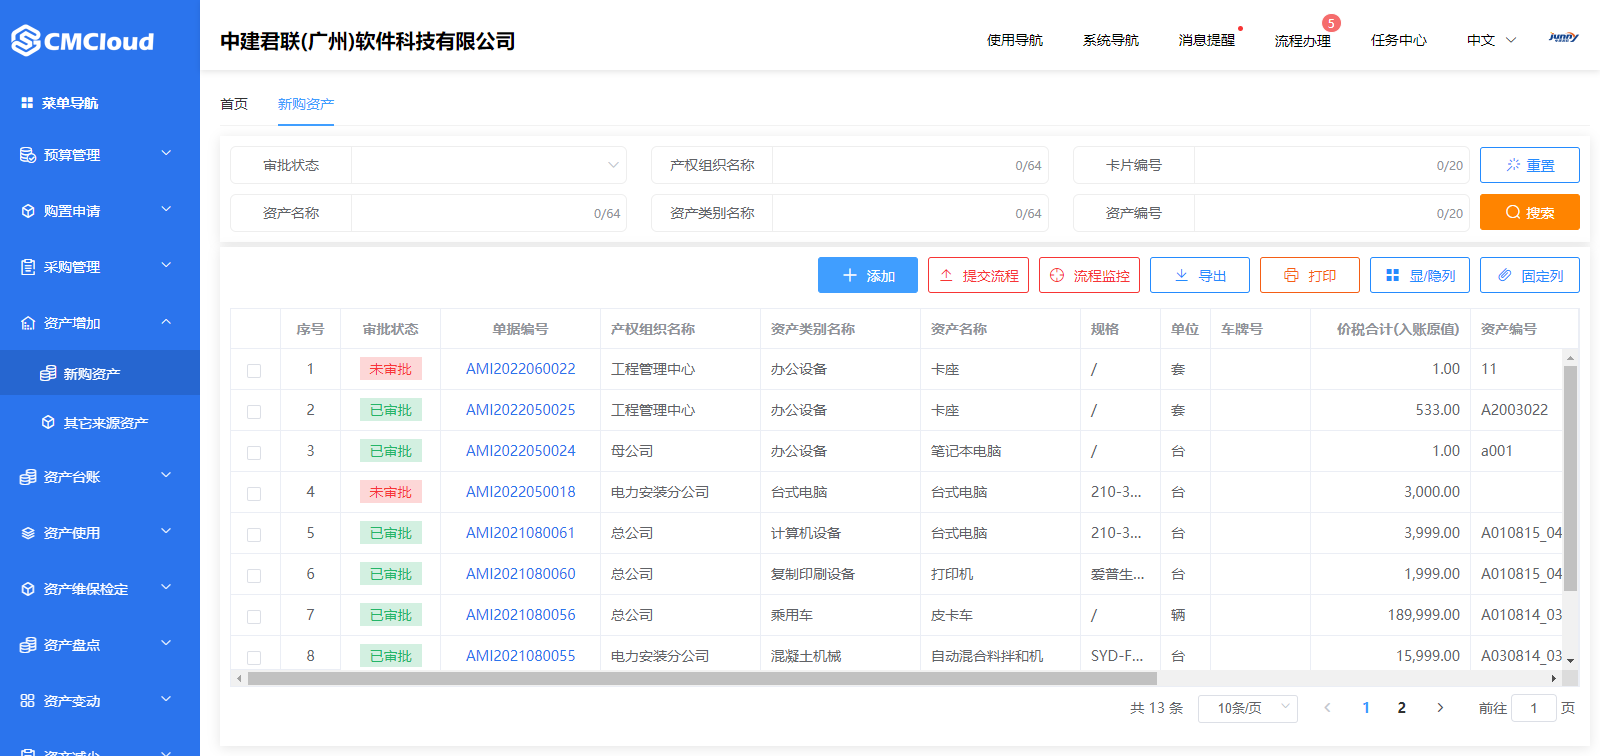Click the printer icon on 打印
Viewport: 1600px width, 756px height.
tap(1291, 275)
